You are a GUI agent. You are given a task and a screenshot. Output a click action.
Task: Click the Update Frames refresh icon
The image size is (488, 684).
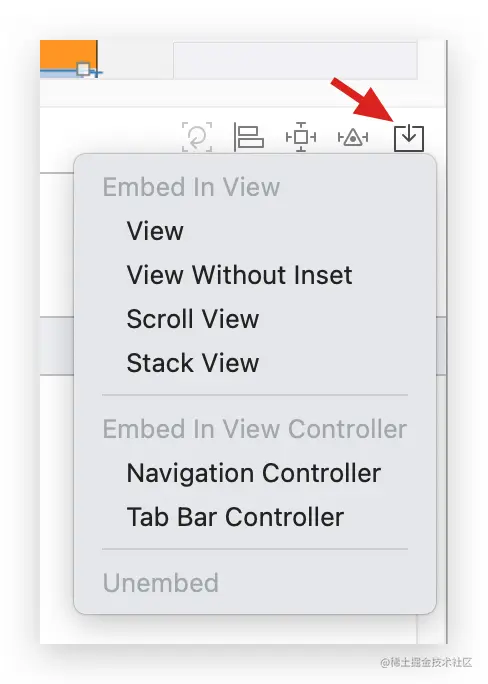(x=197, y=137)
